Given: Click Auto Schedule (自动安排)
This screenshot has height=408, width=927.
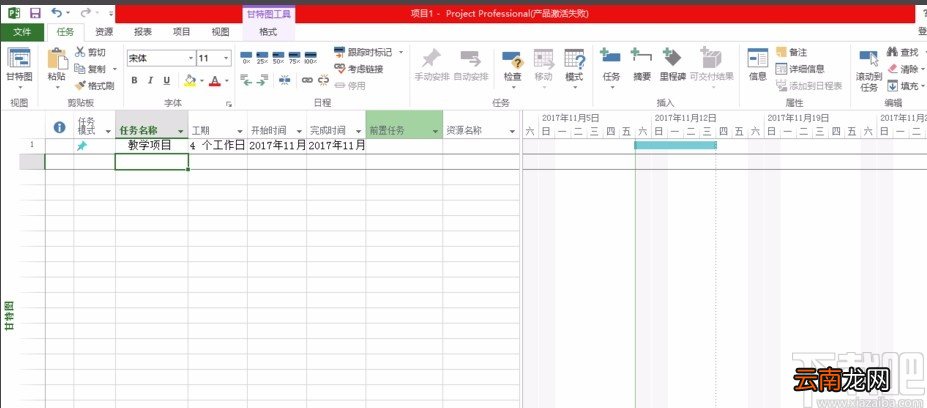Looking at the screenshot, I should coord(471,65).
